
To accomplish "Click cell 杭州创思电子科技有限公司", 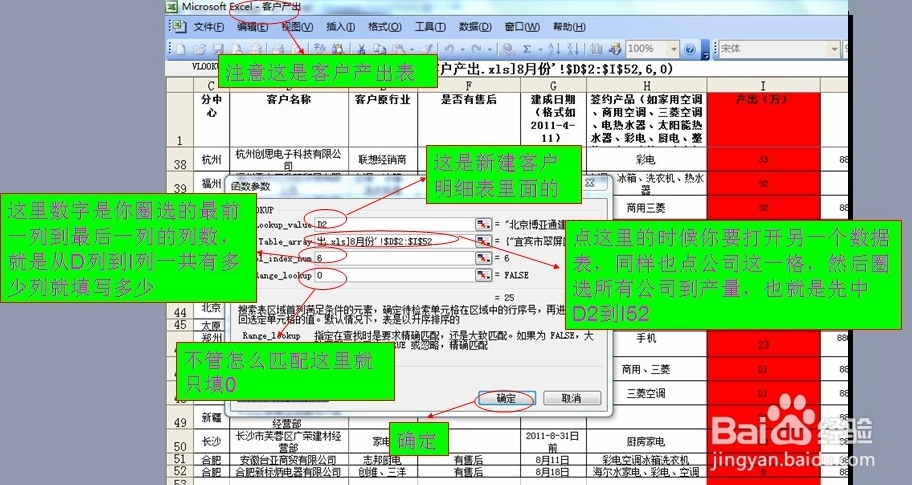I will click(288, 159).
